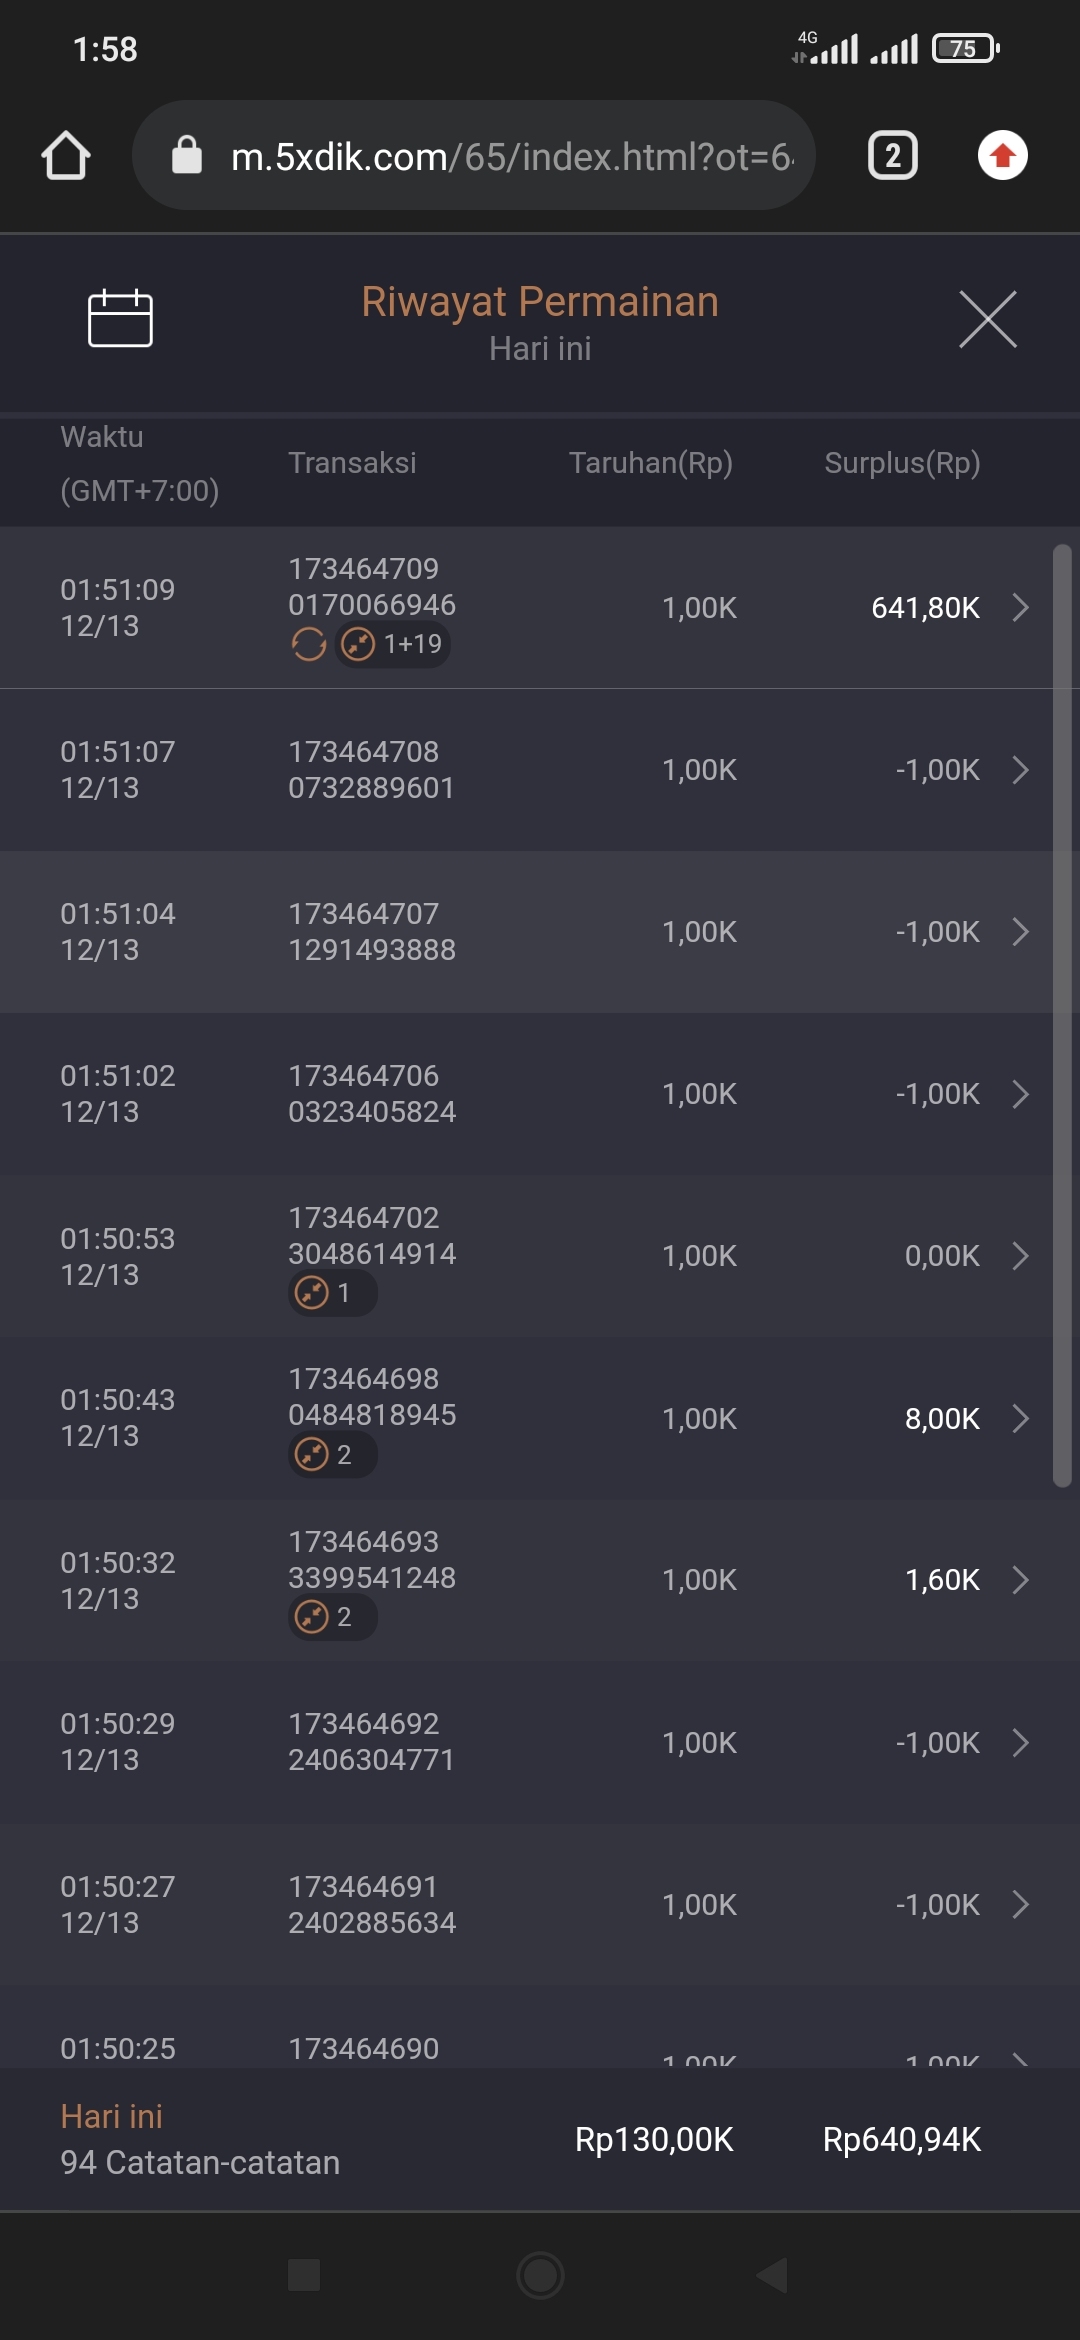Tap the free spin badge in transaction 173464693

point(332,1617)
